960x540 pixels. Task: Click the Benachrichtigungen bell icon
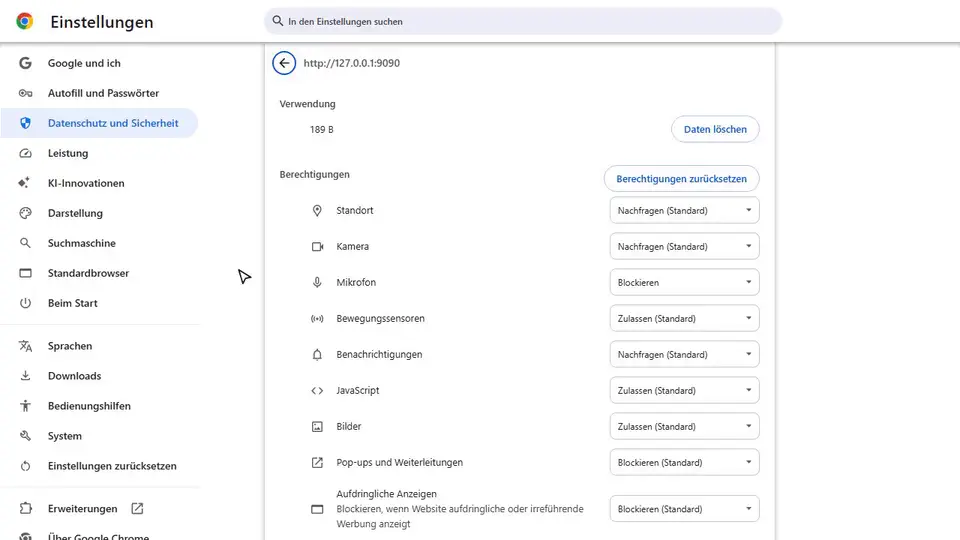point(317,354)
